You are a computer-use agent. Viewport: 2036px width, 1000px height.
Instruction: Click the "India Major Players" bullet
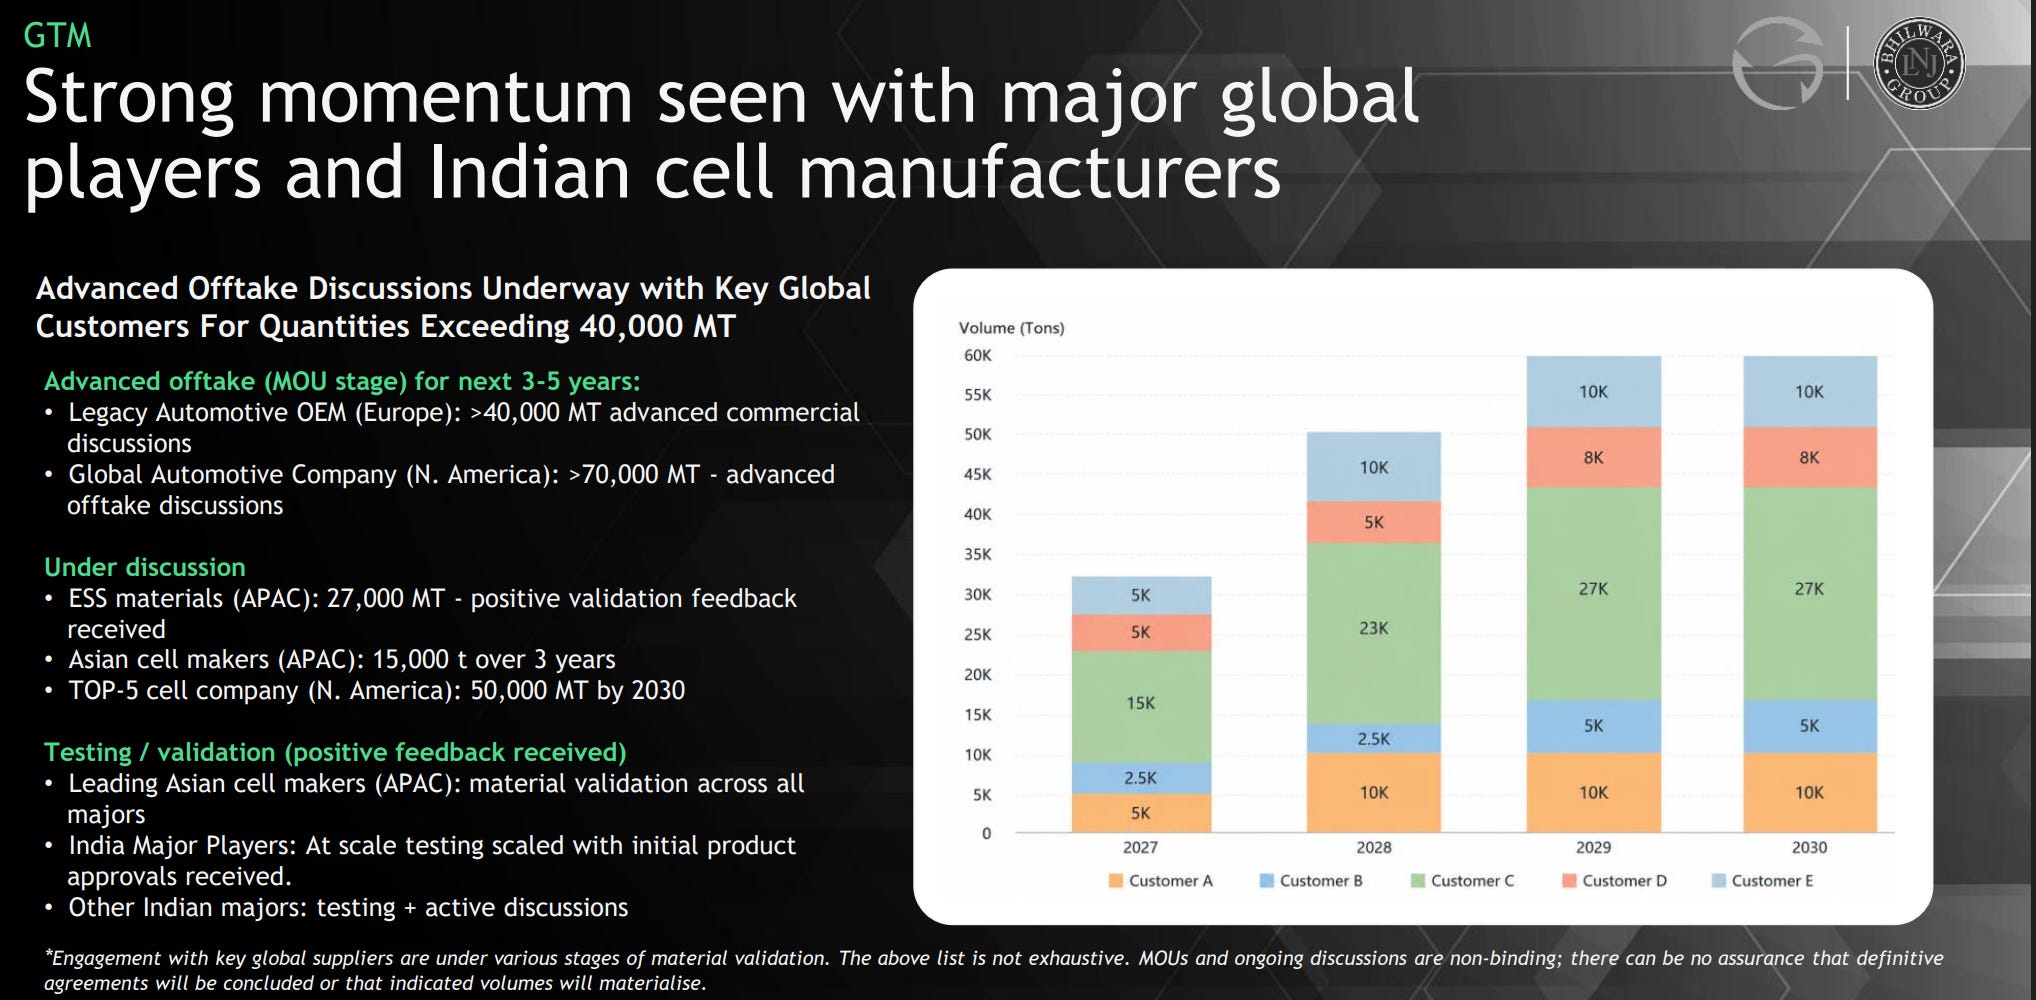point(421,860)
